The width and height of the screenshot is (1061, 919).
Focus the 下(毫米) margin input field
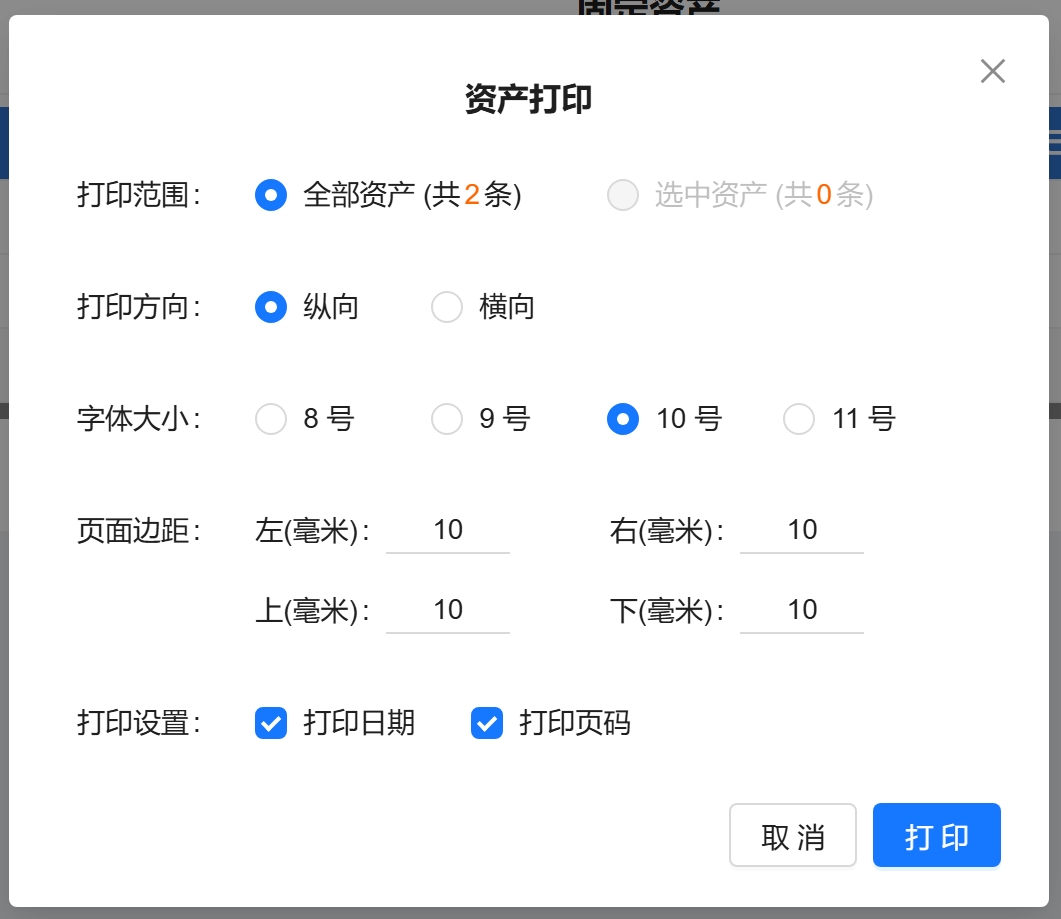[802, 610]
